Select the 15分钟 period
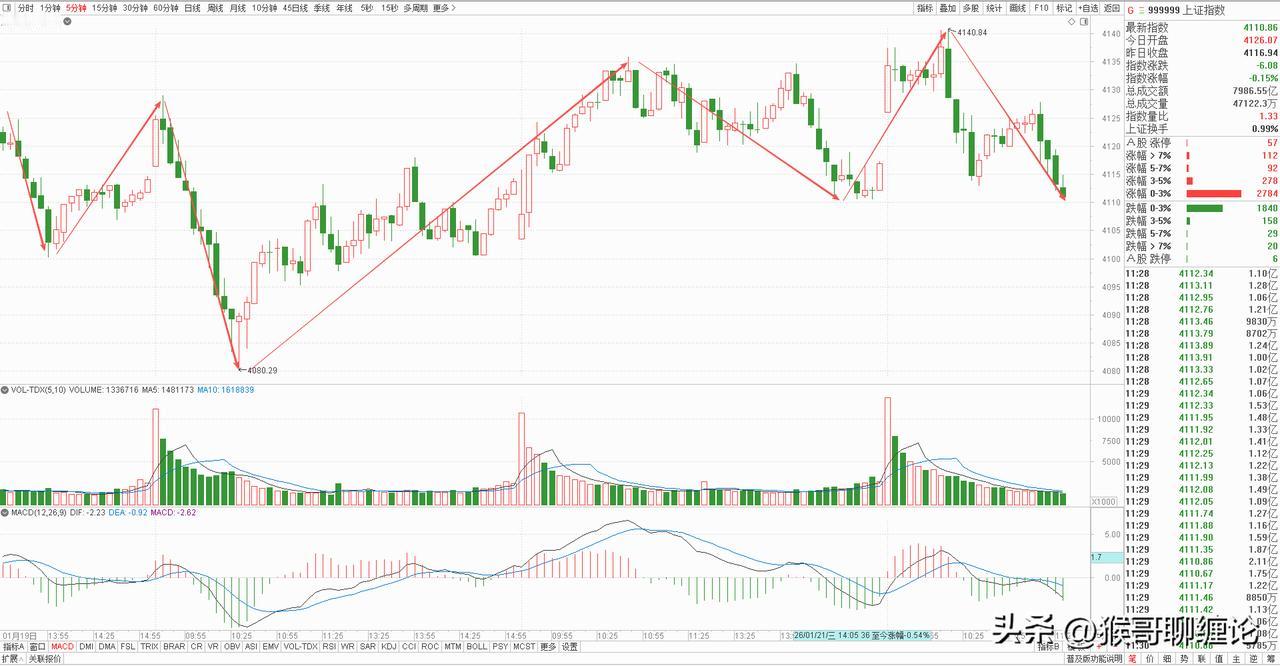1280x666 pixels. click(105, 7)
